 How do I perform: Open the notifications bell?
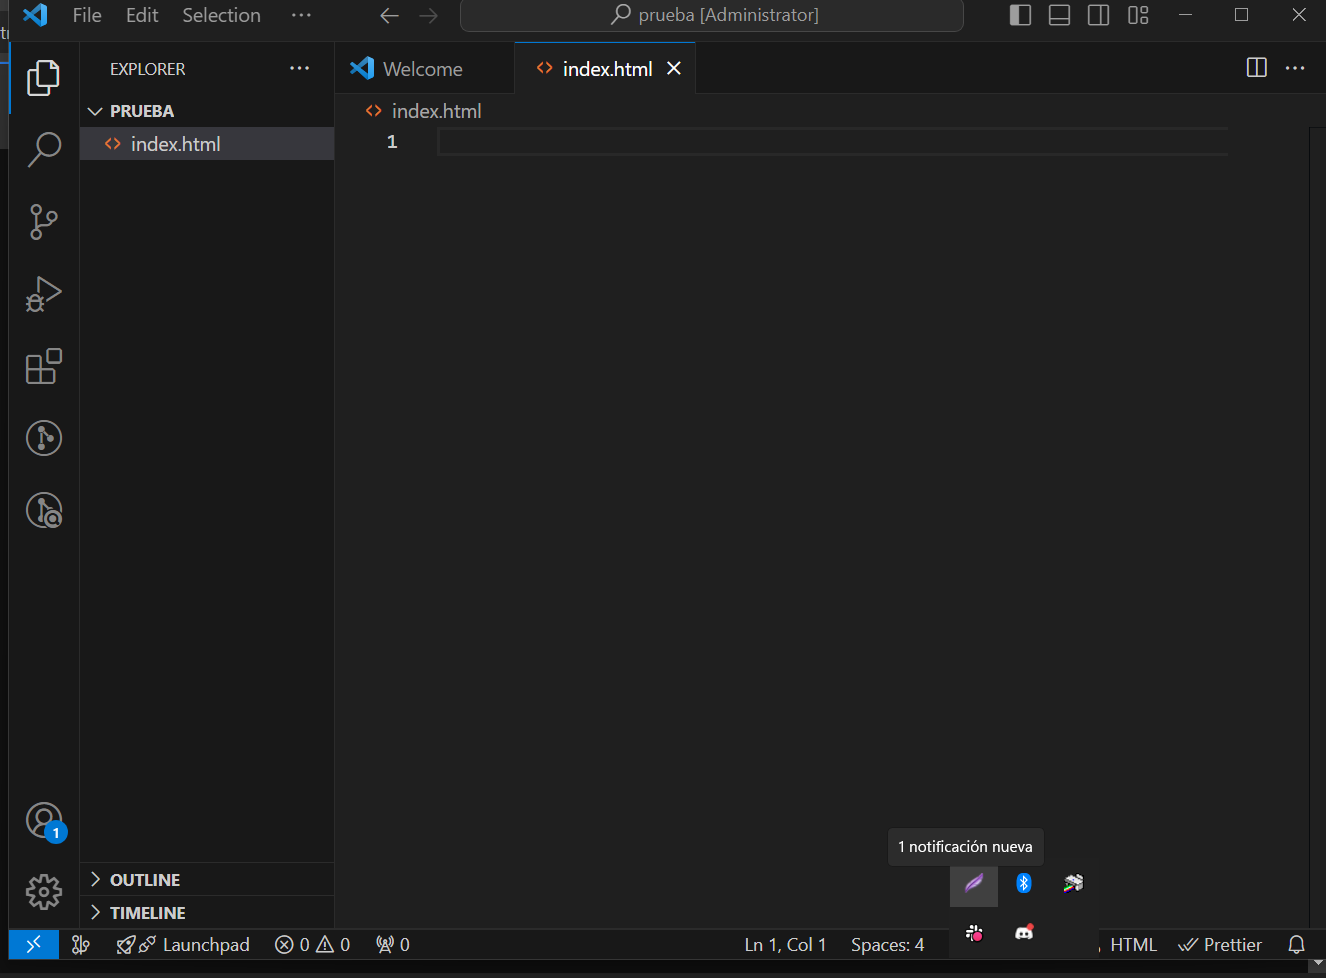coord(1296,944)
